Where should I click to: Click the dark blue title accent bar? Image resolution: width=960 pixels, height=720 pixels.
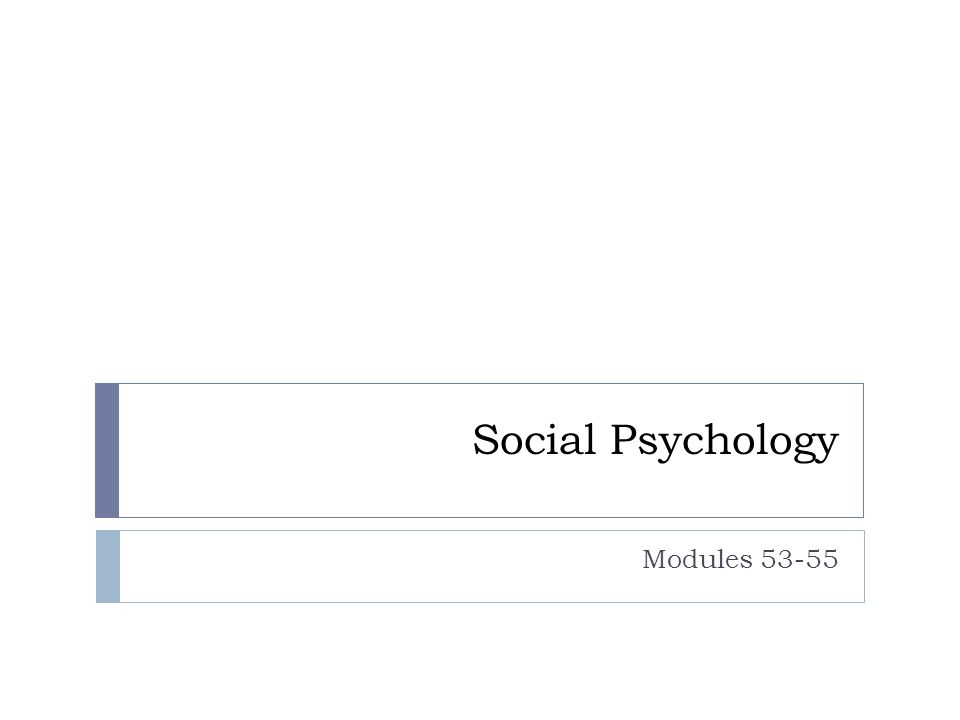[x=107, y=451]
